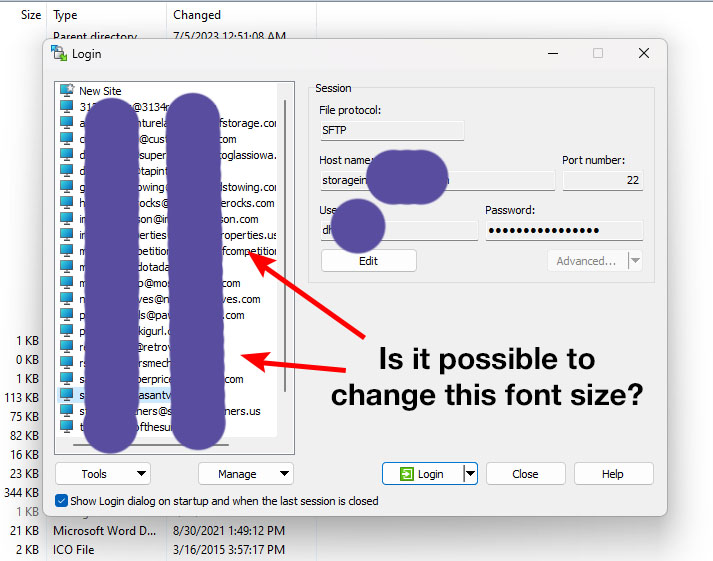The width and height of the screenshot is (713, 561).
Task: Click the WinSCP icon in the Login title bar
Action: (x=58, y=53)
